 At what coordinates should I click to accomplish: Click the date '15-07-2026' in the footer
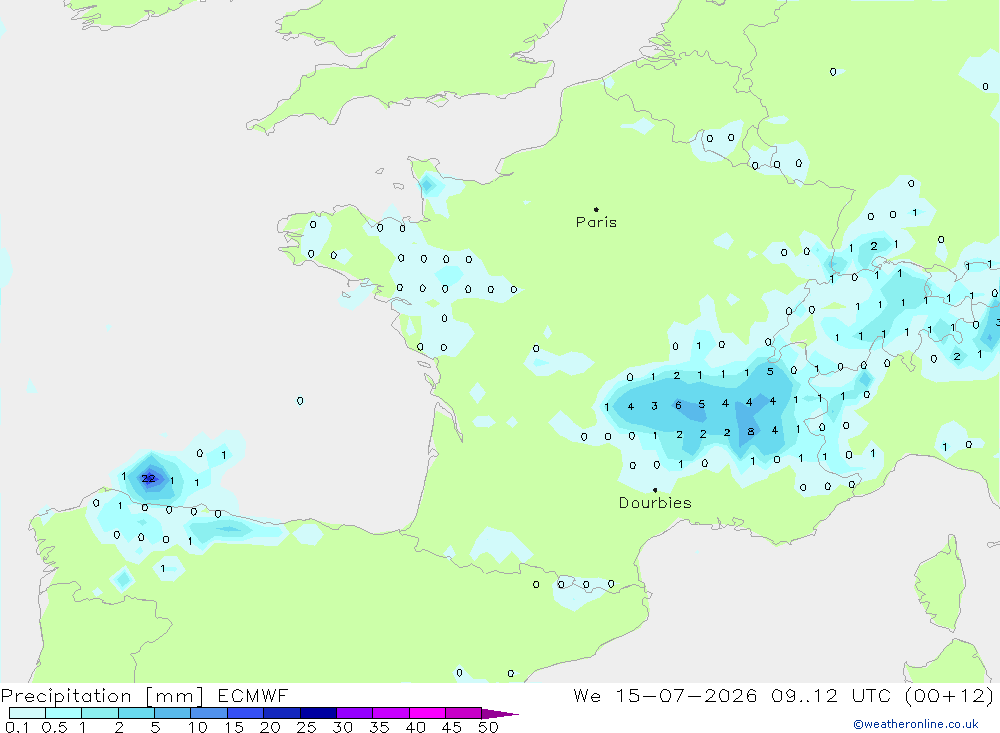[686, 695]
